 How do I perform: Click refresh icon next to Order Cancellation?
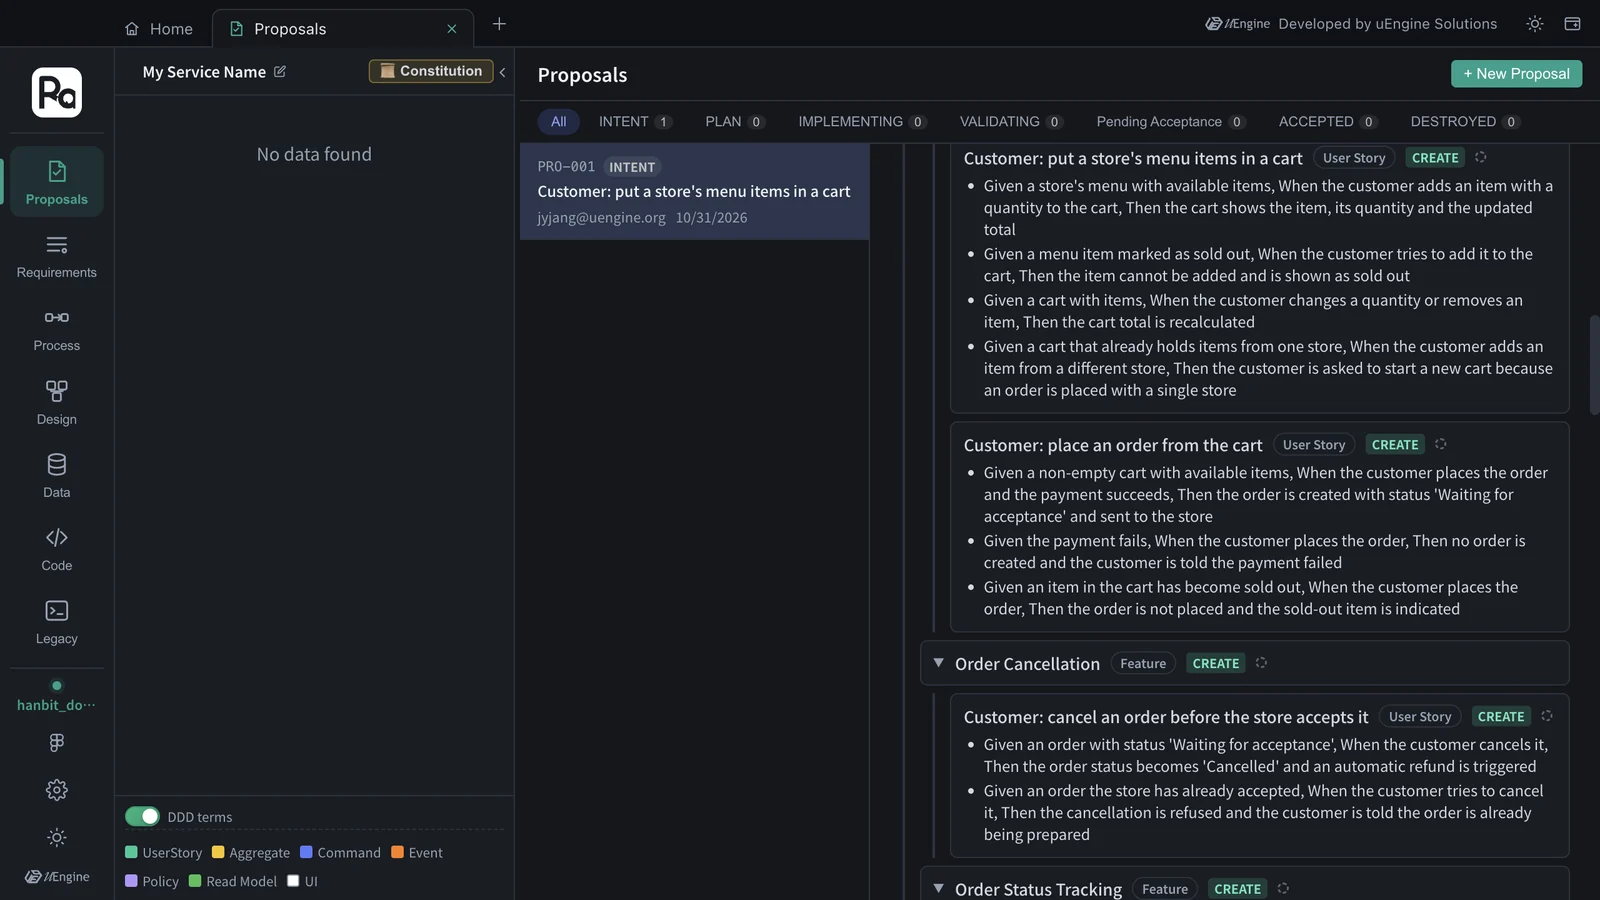[x=1261, y=663]
